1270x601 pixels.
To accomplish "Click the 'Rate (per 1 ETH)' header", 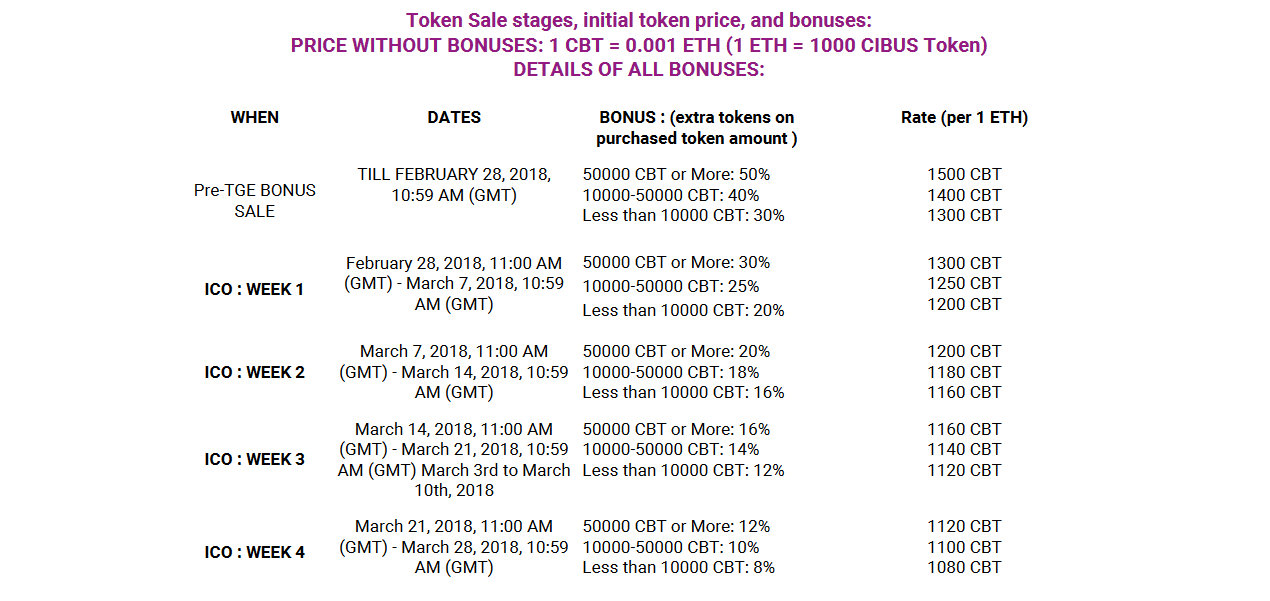I will tap(964, 117).
